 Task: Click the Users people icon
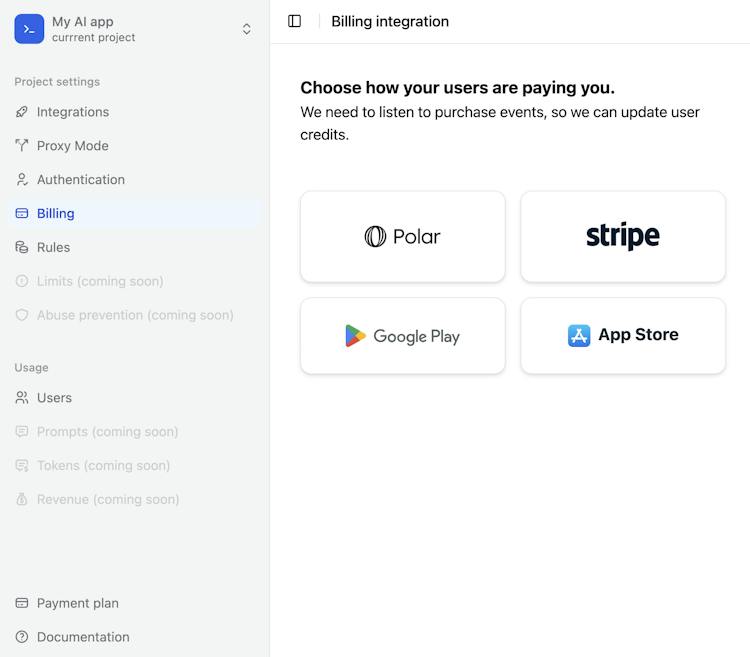22,398
